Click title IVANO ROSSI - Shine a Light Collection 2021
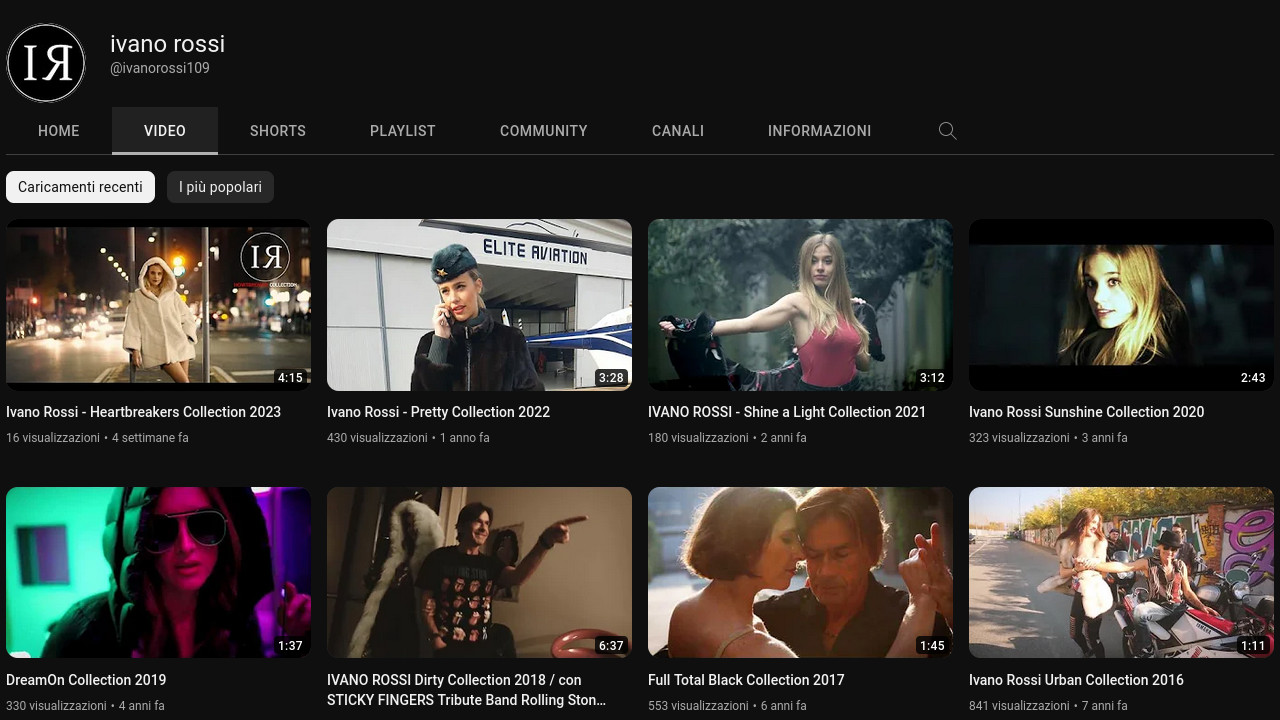The image size is (1280, 720). 787,412
